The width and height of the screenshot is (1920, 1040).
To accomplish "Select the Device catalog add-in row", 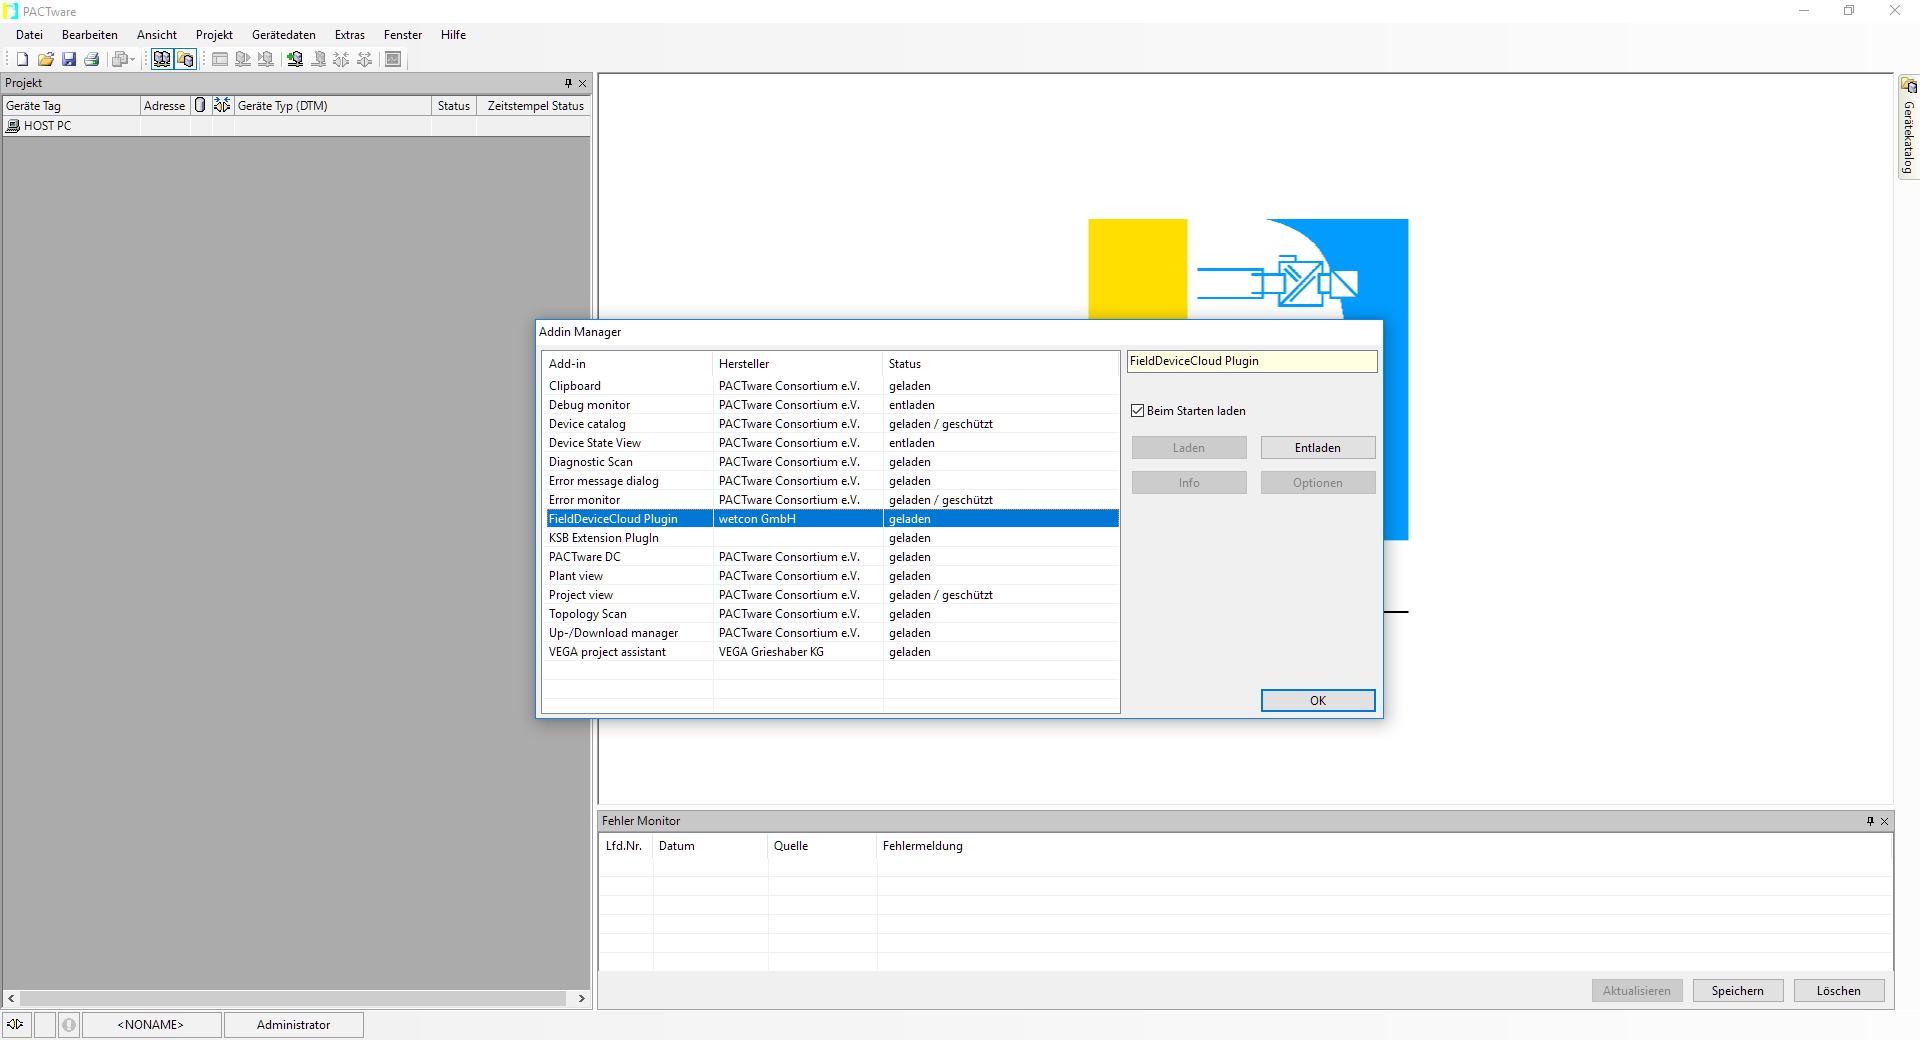I will pyautogui.click(x=831, y=424).
